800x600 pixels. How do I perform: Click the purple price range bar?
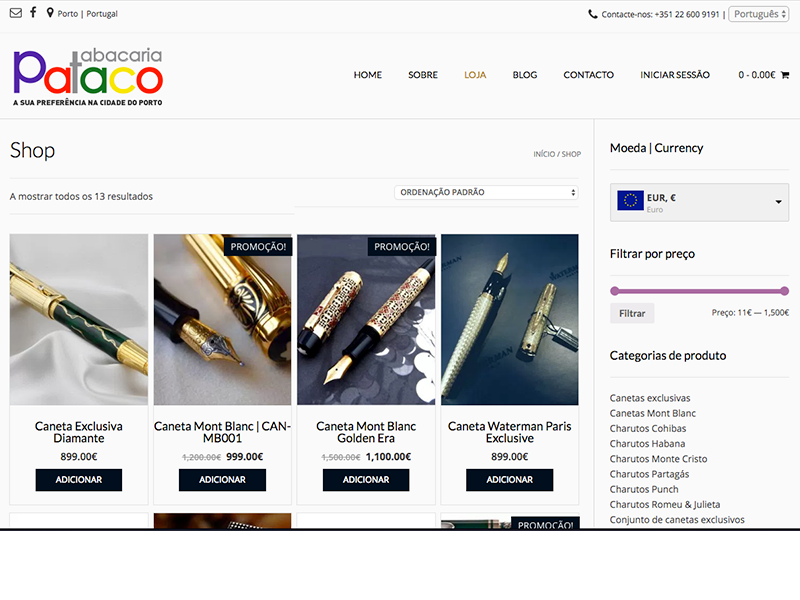pos(699,291)
